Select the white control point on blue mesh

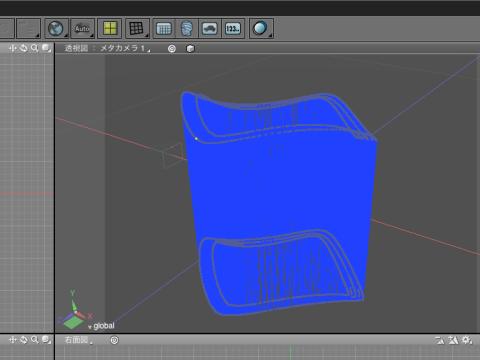coord(196,139)
